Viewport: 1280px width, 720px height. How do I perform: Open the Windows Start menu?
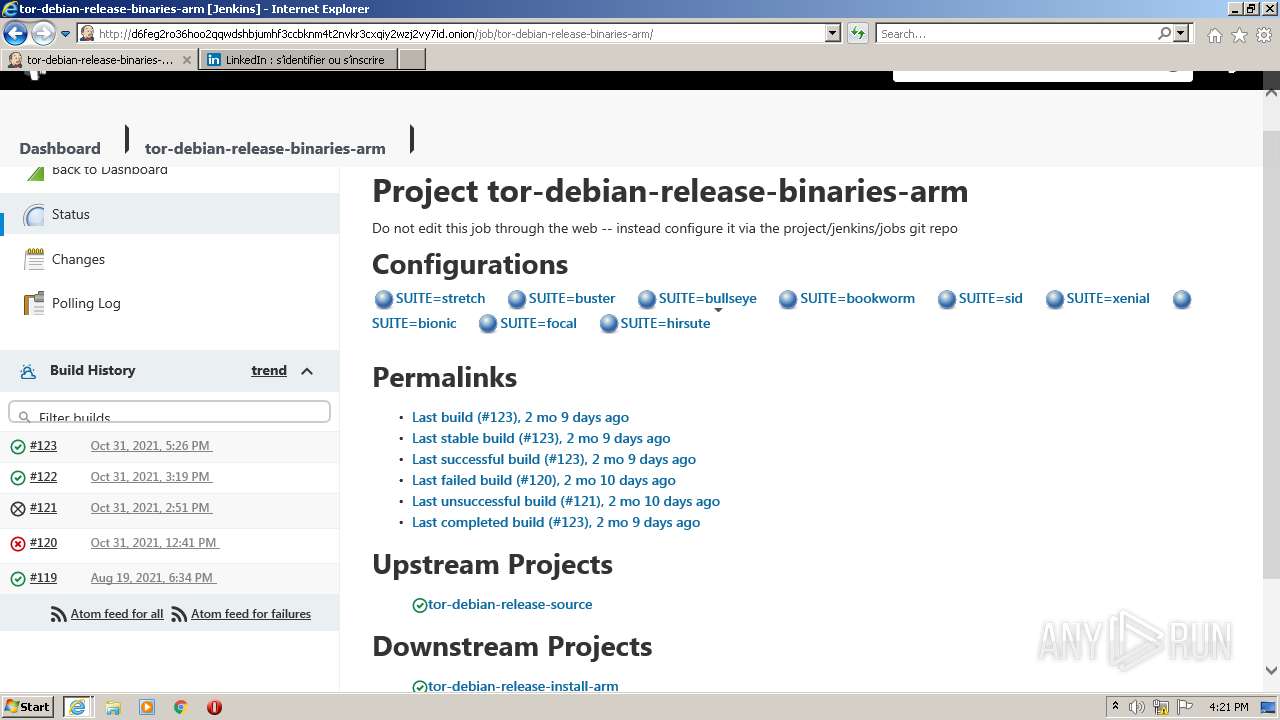point(27,706)
